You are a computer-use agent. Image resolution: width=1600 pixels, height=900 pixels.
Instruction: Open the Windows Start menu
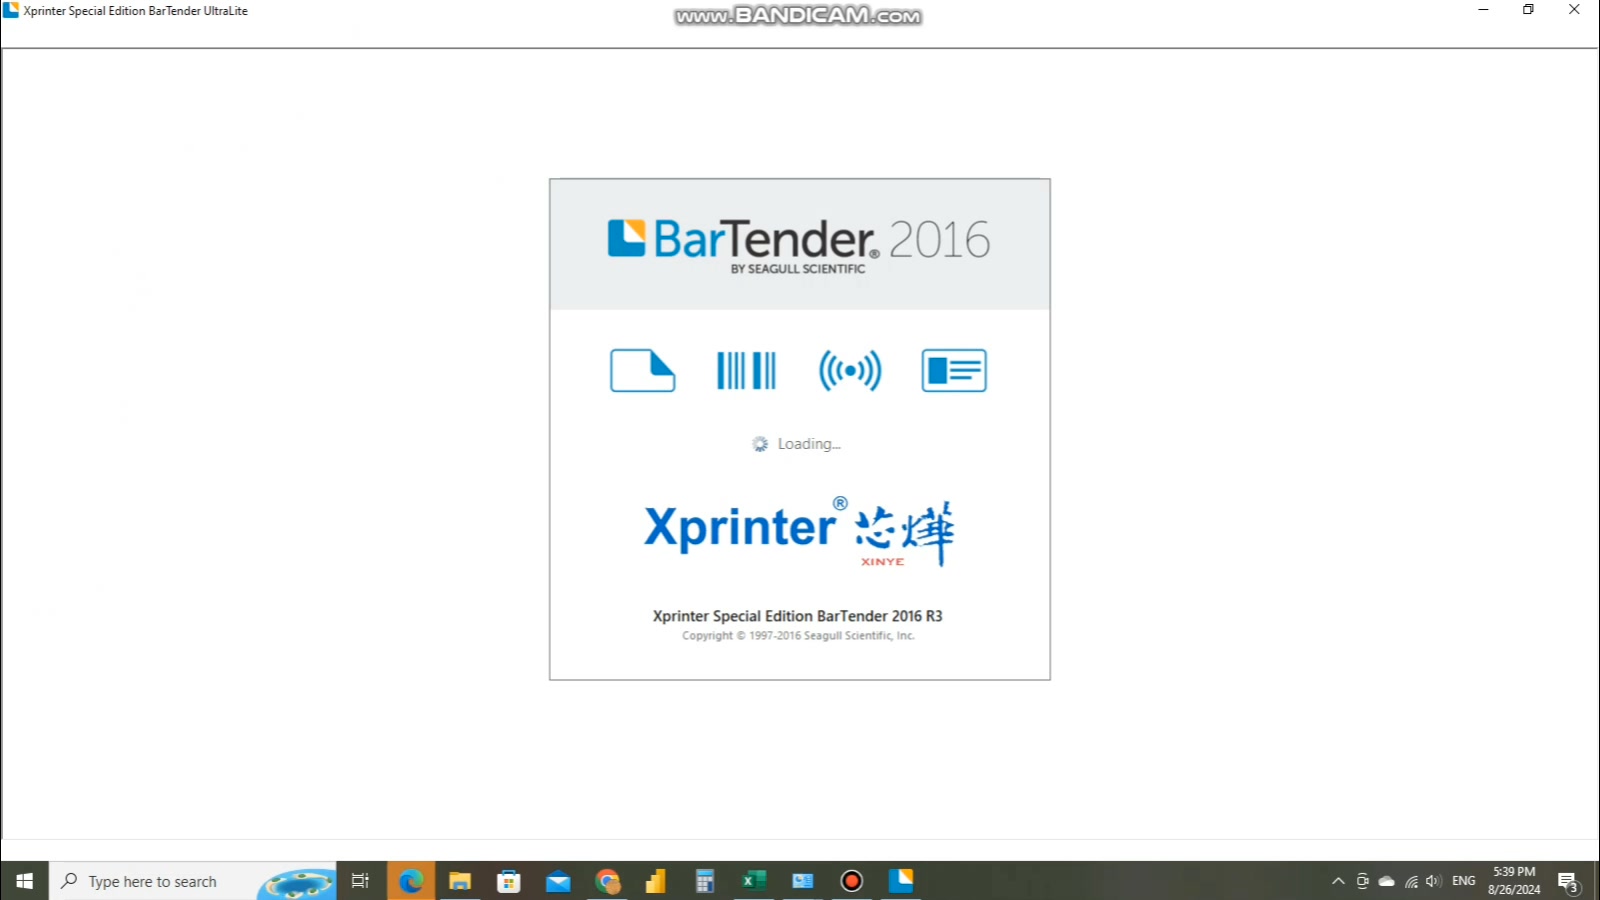coord(24,881)
